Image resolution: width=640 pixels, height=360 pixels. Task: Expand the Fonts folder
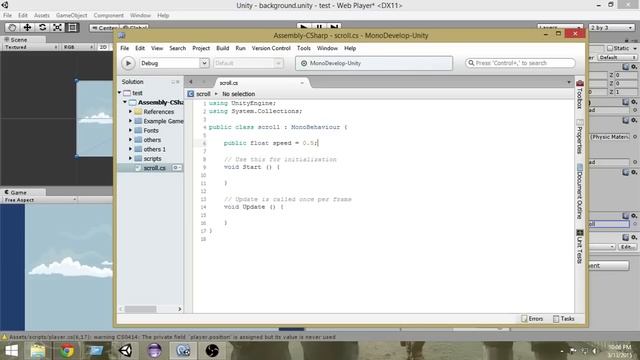click(130, 130)
